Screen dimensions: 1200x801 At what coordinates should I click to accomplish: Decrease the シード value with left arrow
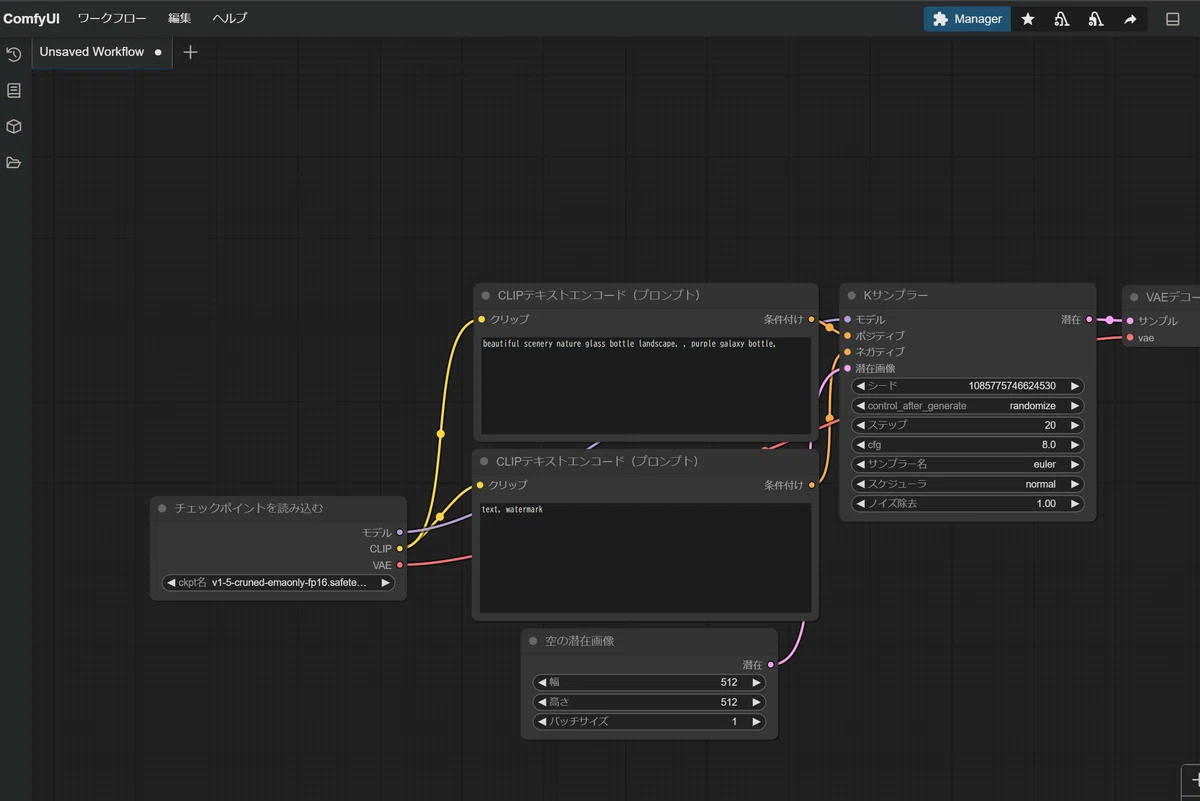tap(860, 386)
